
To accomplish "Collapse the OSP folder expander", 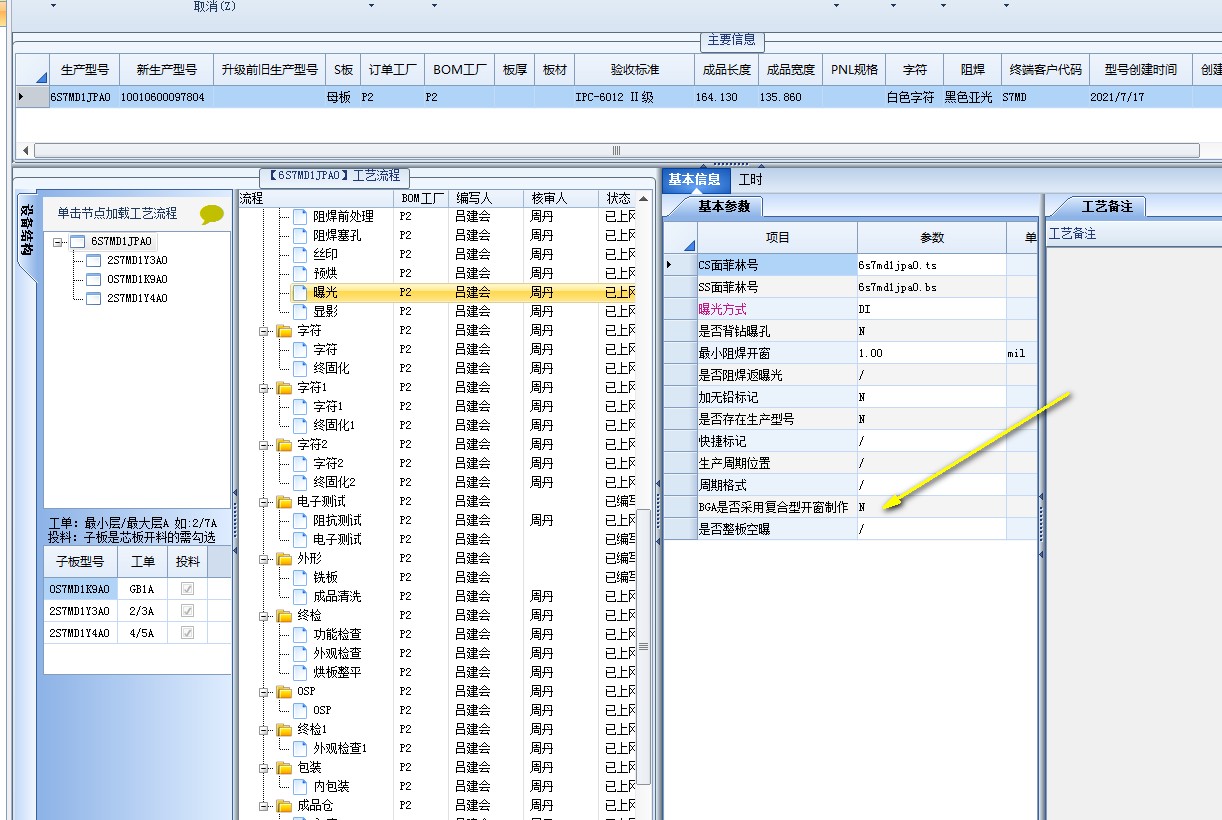I will (x=266, y=692).
